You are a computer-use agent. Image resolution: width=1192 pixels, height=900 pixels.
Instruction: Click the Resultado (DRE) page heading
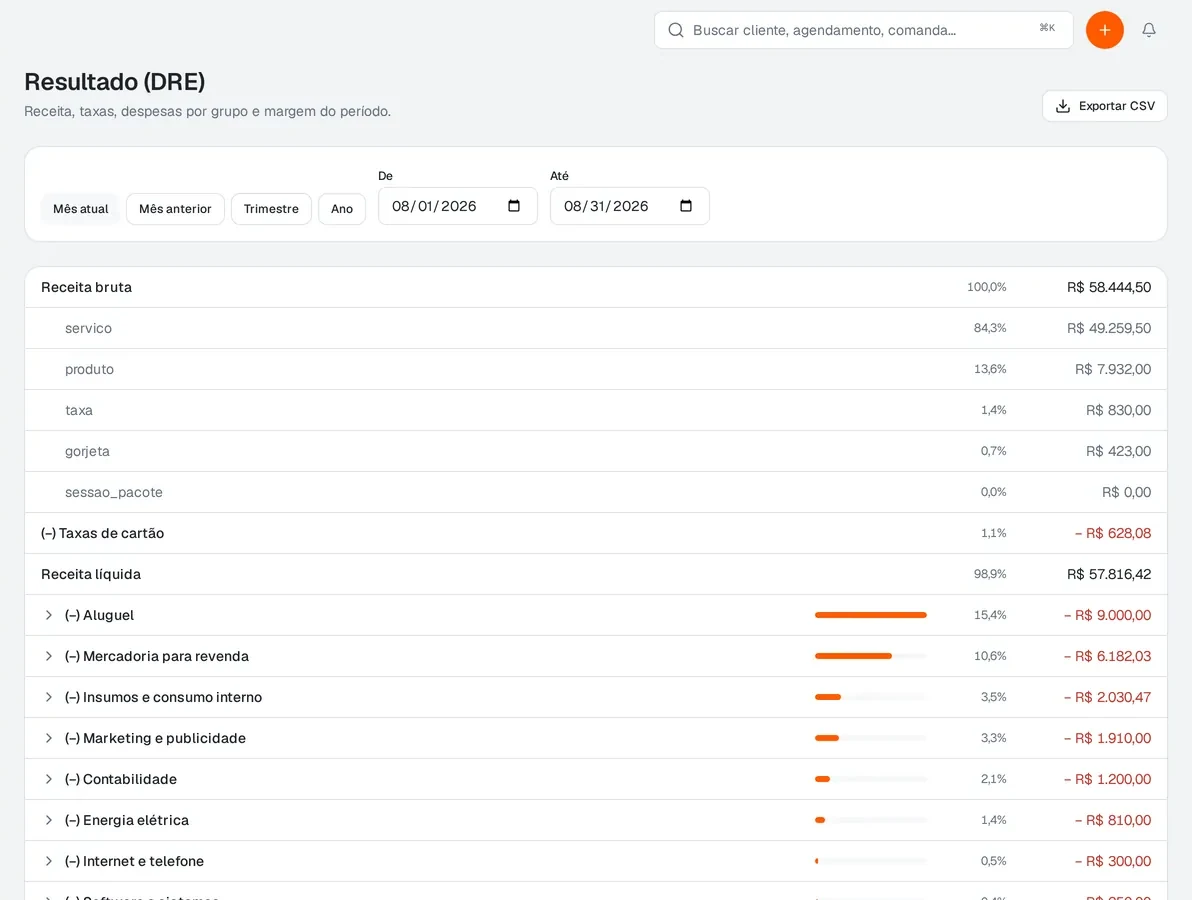click(x=115, y=81)
